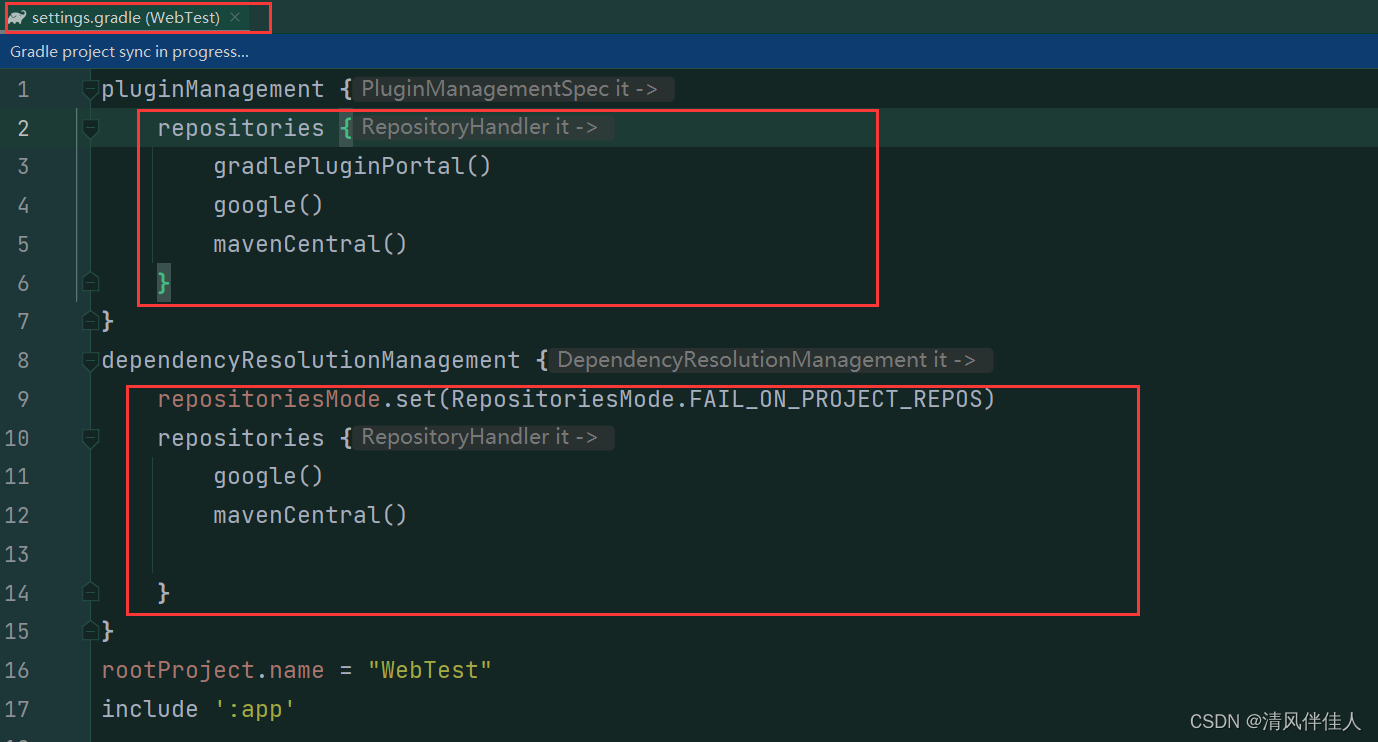Image resolution: width=1378 pixels, height=742 pixels.
Task: Click the ':app' string on line 17
Action: click(255, 709)
